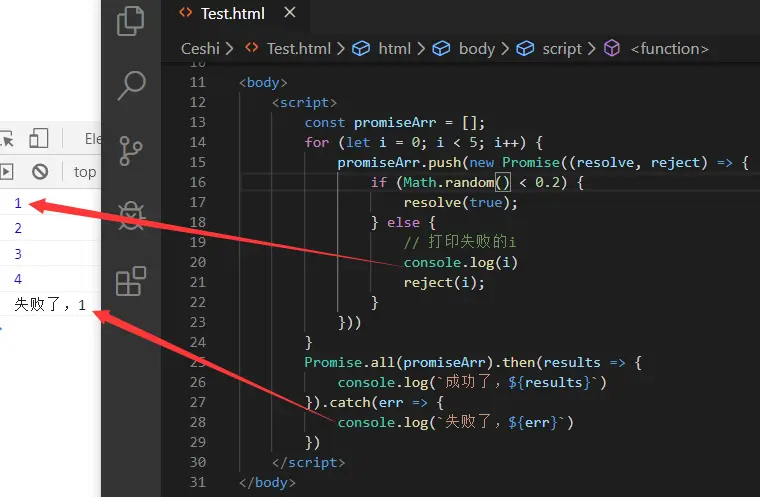Click the body breadcrumb item
This screenshot has width=760, height=497.
(x=476, y=48)
